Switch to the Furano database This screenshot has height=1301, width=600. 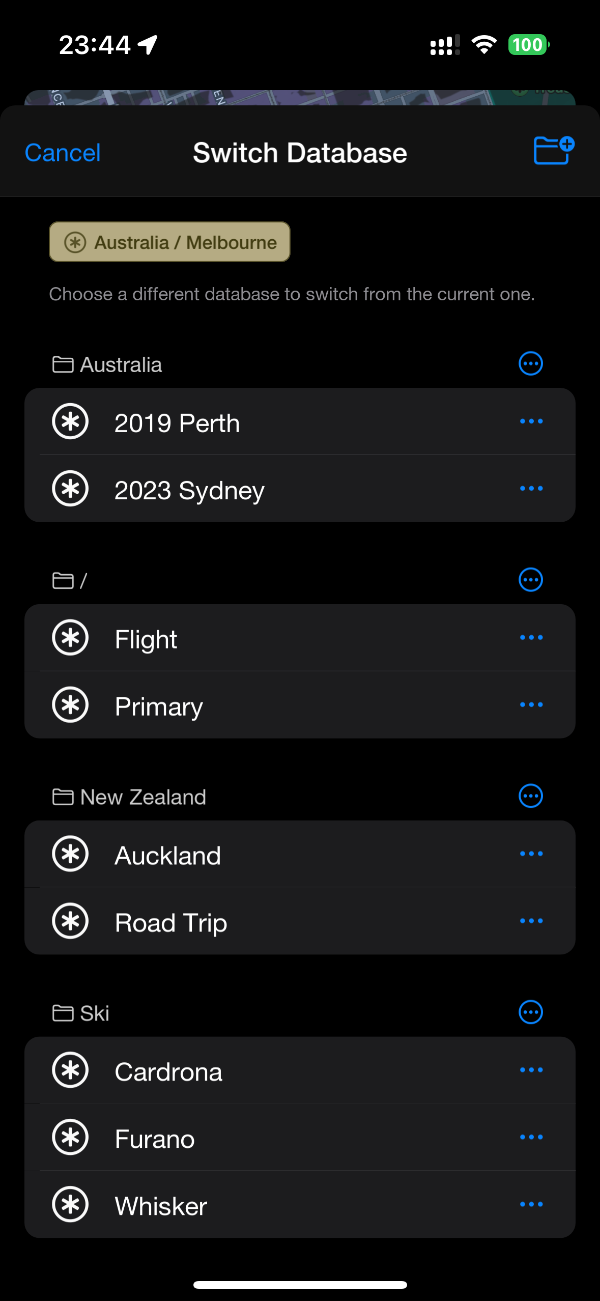tap(155, 1138)
